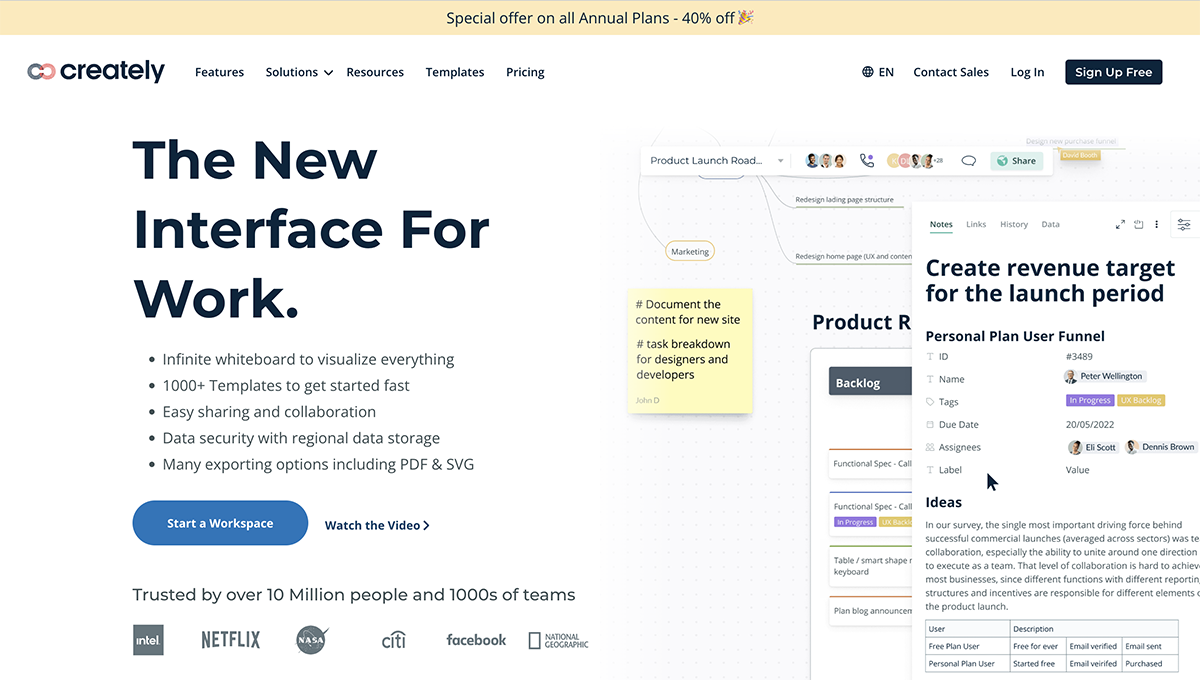Click the embed code icon beside the expand arrows
The image size is (1200, 680).
coord(1139,225)
